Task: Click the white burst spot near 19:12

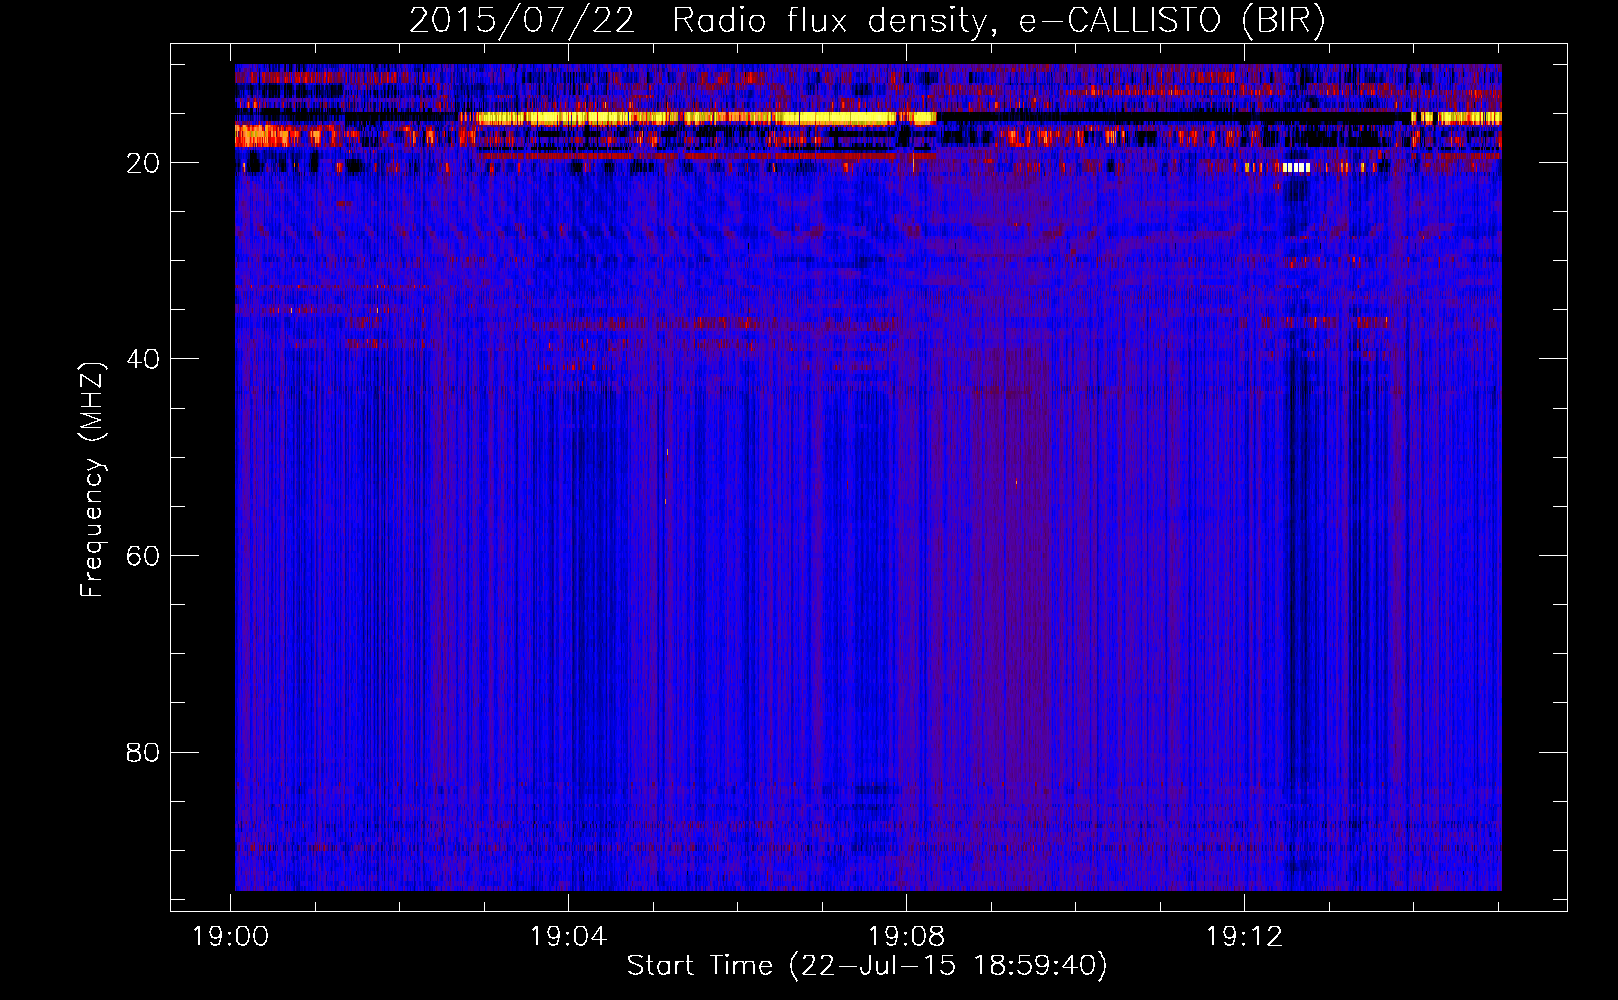Action: click(x=1296, y=167)
